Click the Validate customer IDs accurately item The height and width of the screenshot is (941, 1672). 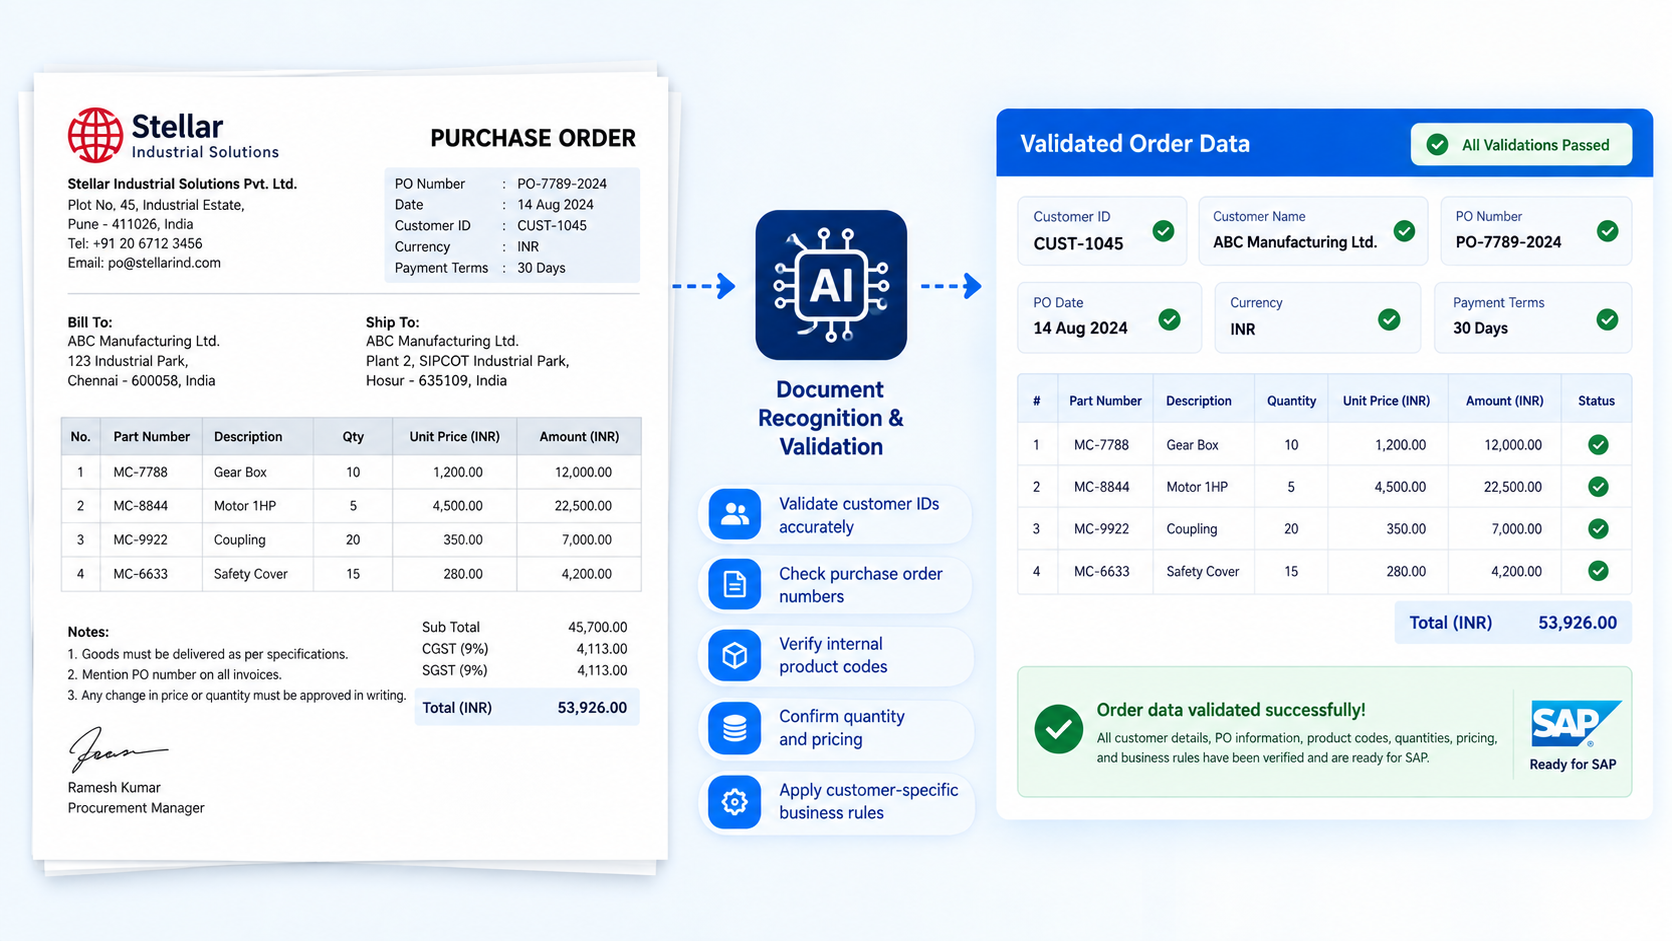tap(836, 515)
